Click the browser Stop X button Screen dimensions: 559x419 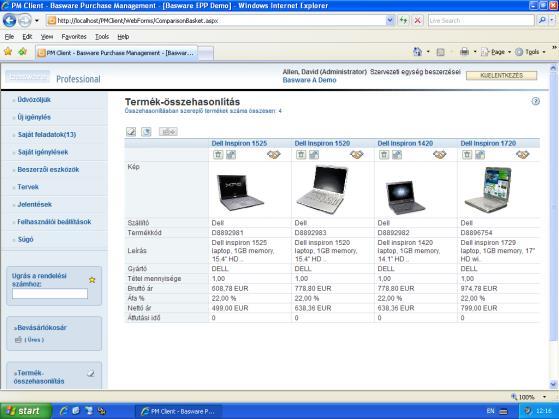[417, 20]
